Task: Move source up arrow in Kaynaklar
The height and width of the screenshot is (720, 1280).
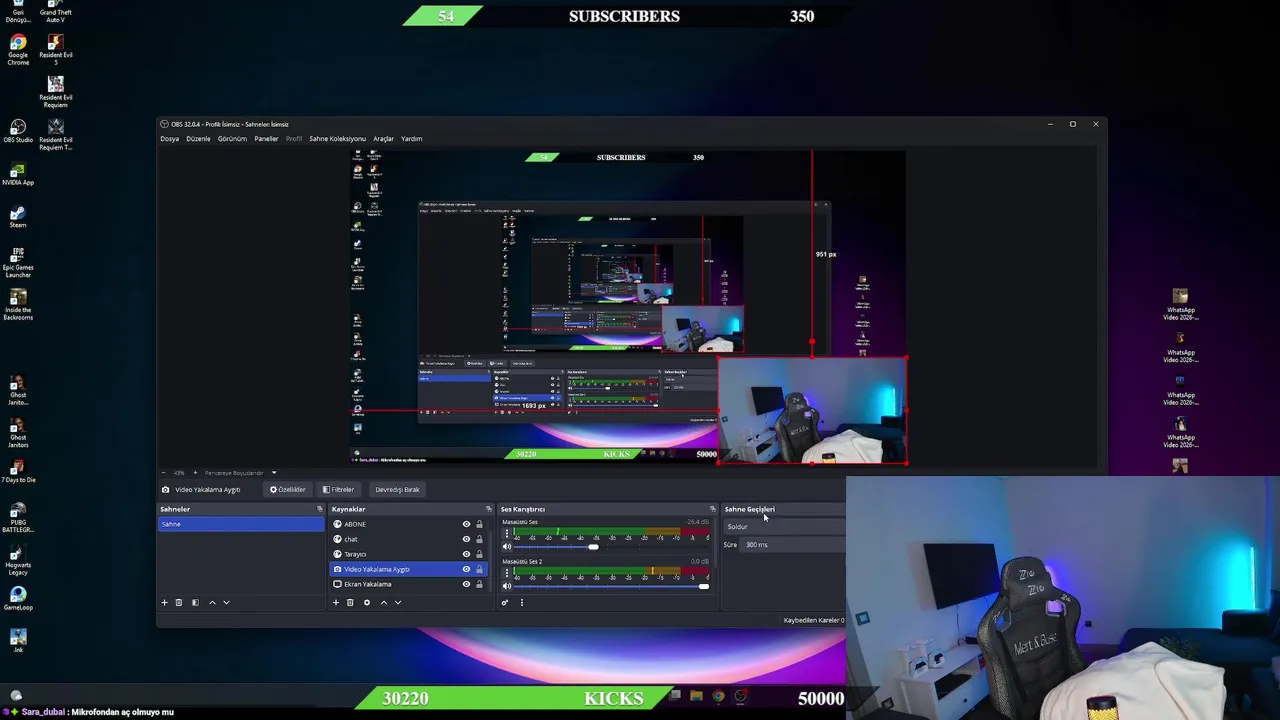Action: coord(383,602)
